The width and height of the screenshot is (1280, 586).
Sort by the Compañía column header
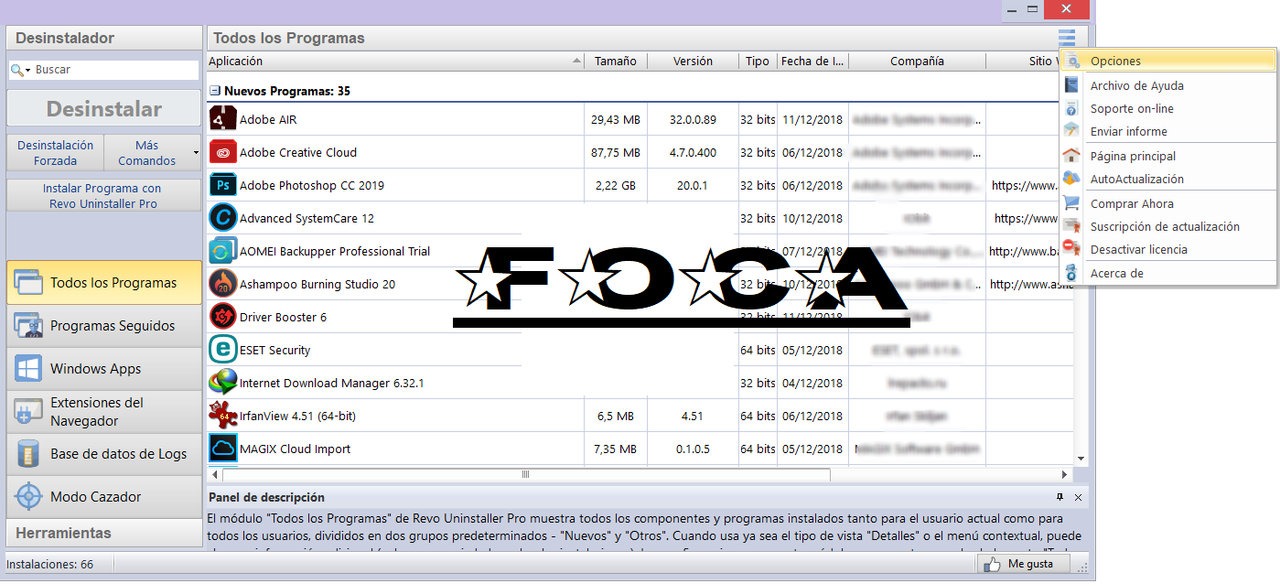tap(917, 61)
